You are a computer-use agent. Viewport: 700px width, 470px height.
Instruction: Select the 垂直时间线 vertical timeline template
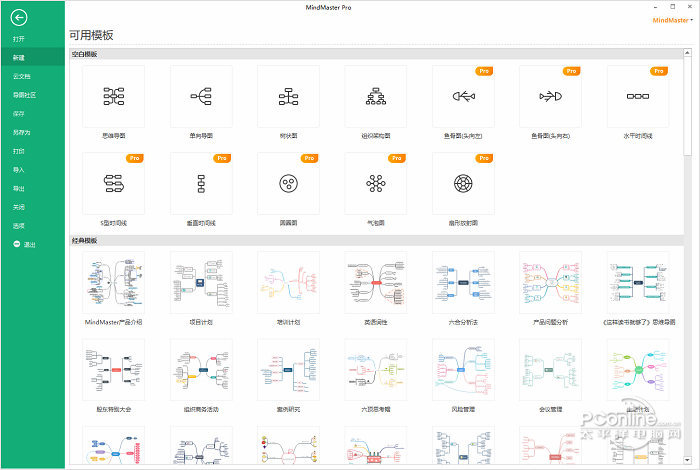point(201,183)
